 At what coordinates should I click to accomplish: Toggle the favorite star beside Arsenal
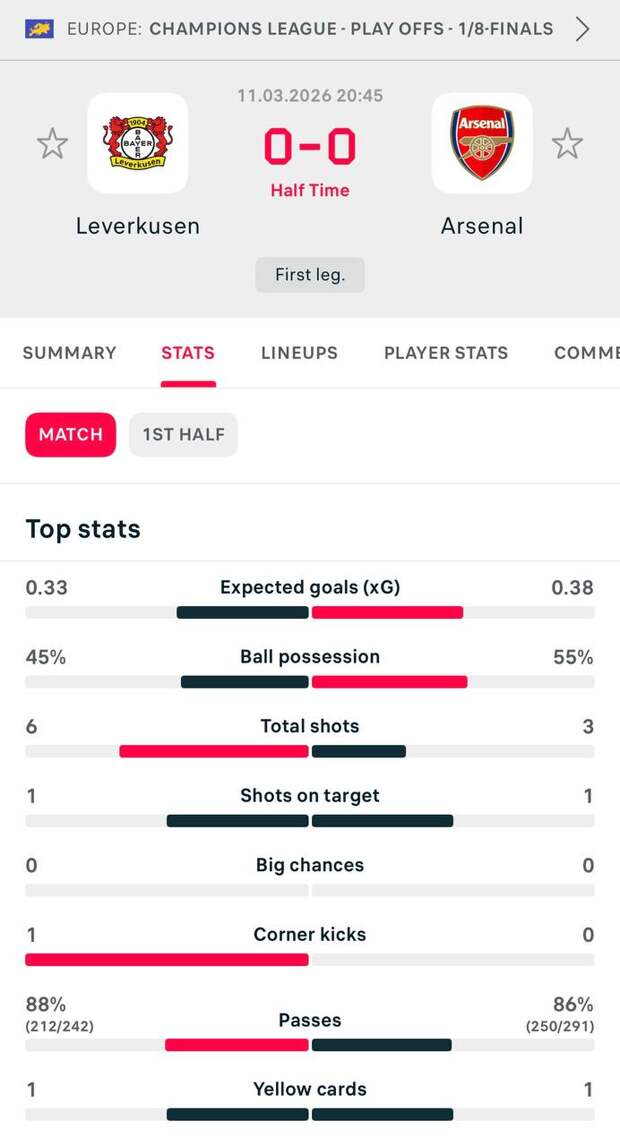click(x=567, y=144)
